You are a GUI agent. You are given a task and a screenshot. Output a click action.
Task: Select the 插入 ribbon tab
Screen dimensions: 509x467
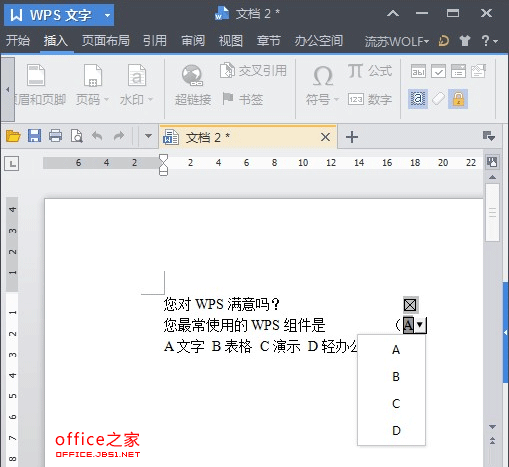click(x=56, y=41)
